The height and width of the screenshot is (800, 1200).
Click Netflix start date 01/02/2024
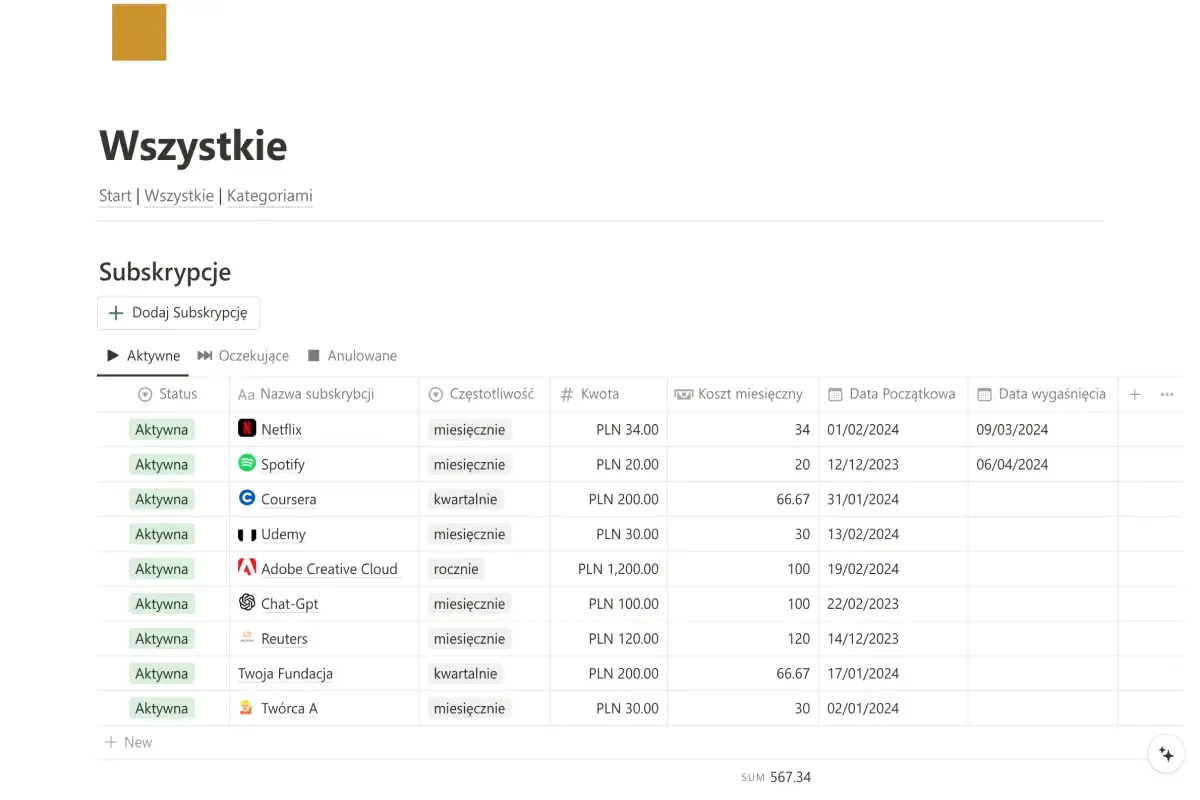[863, 430]
